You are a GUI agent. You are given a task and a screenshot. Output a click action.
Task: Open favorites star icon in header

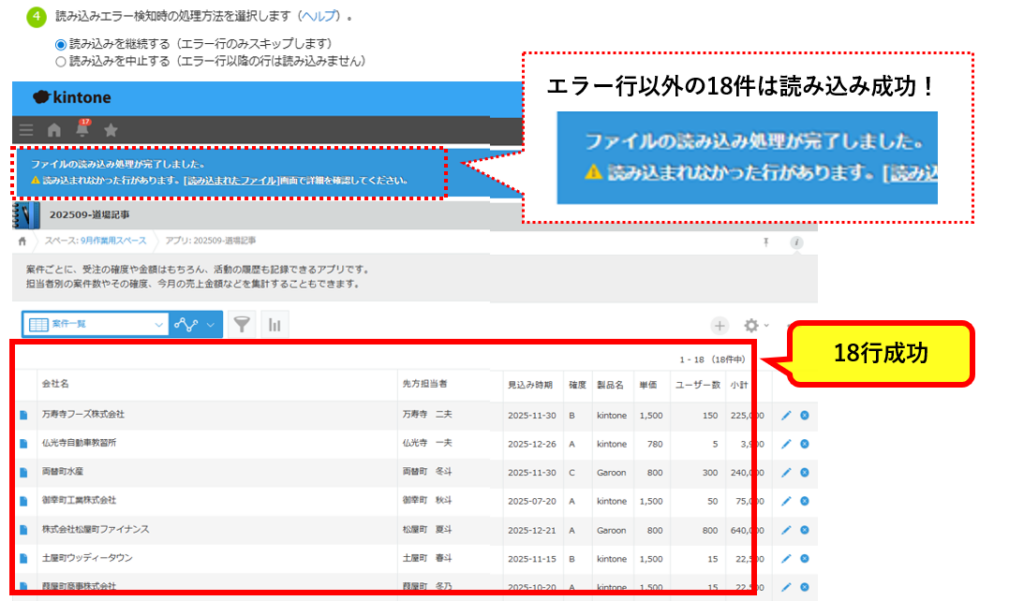point(111,130)
